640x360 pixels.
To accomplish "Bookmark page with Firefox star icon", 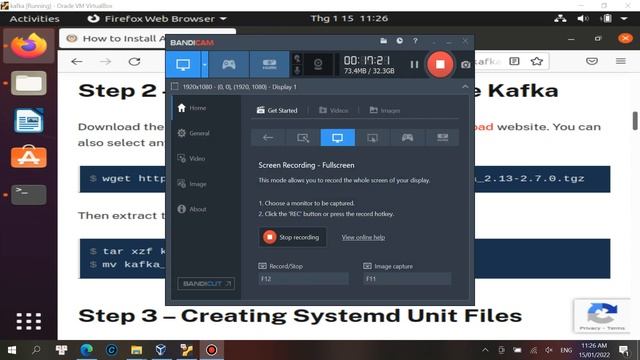I will click(x=537, y=62).
